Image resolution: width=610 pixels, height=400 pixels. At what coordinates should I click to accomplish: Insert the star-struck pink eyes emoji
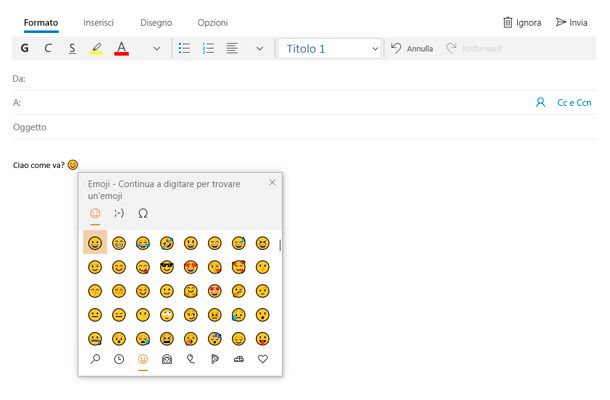pos(215,291)
